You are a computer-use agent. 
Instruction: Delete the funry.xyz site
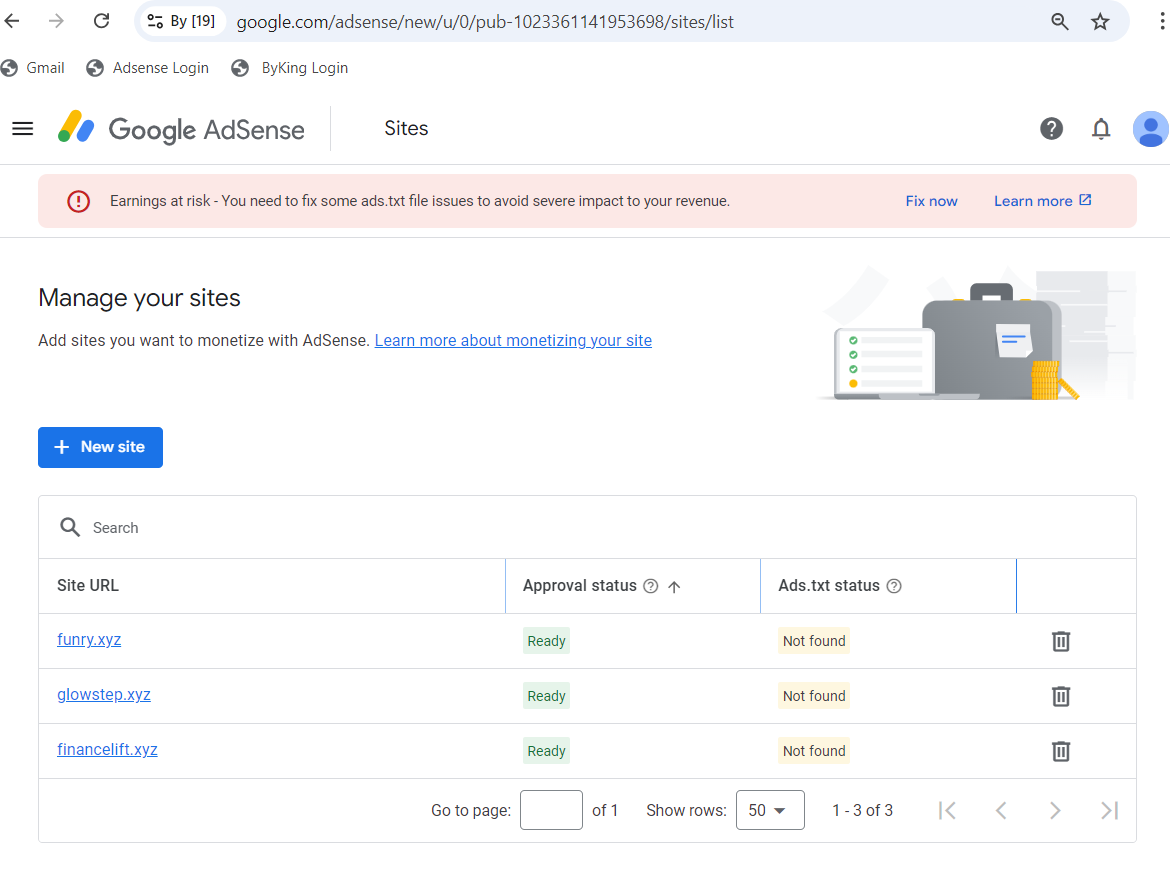1061,641
